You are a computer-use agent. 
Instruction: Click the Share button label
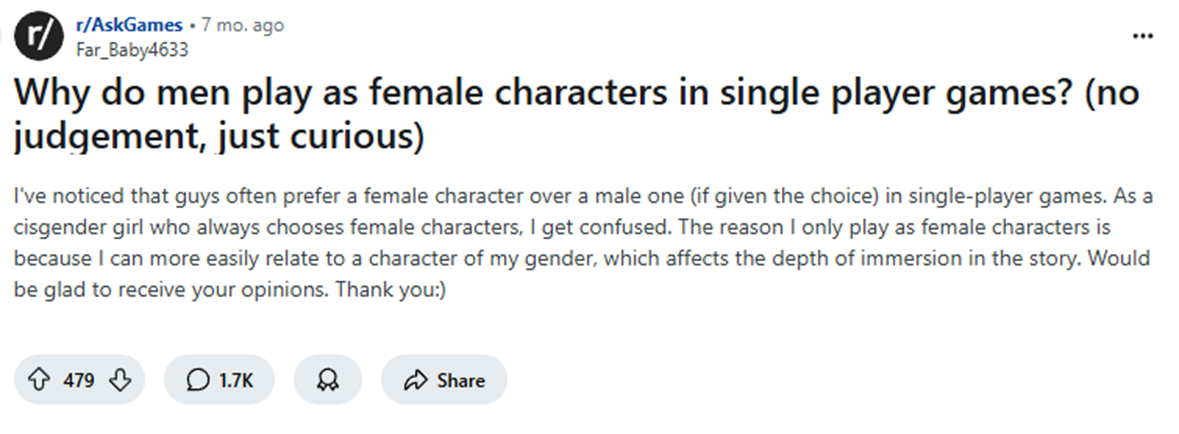click(x=460, y=381)
